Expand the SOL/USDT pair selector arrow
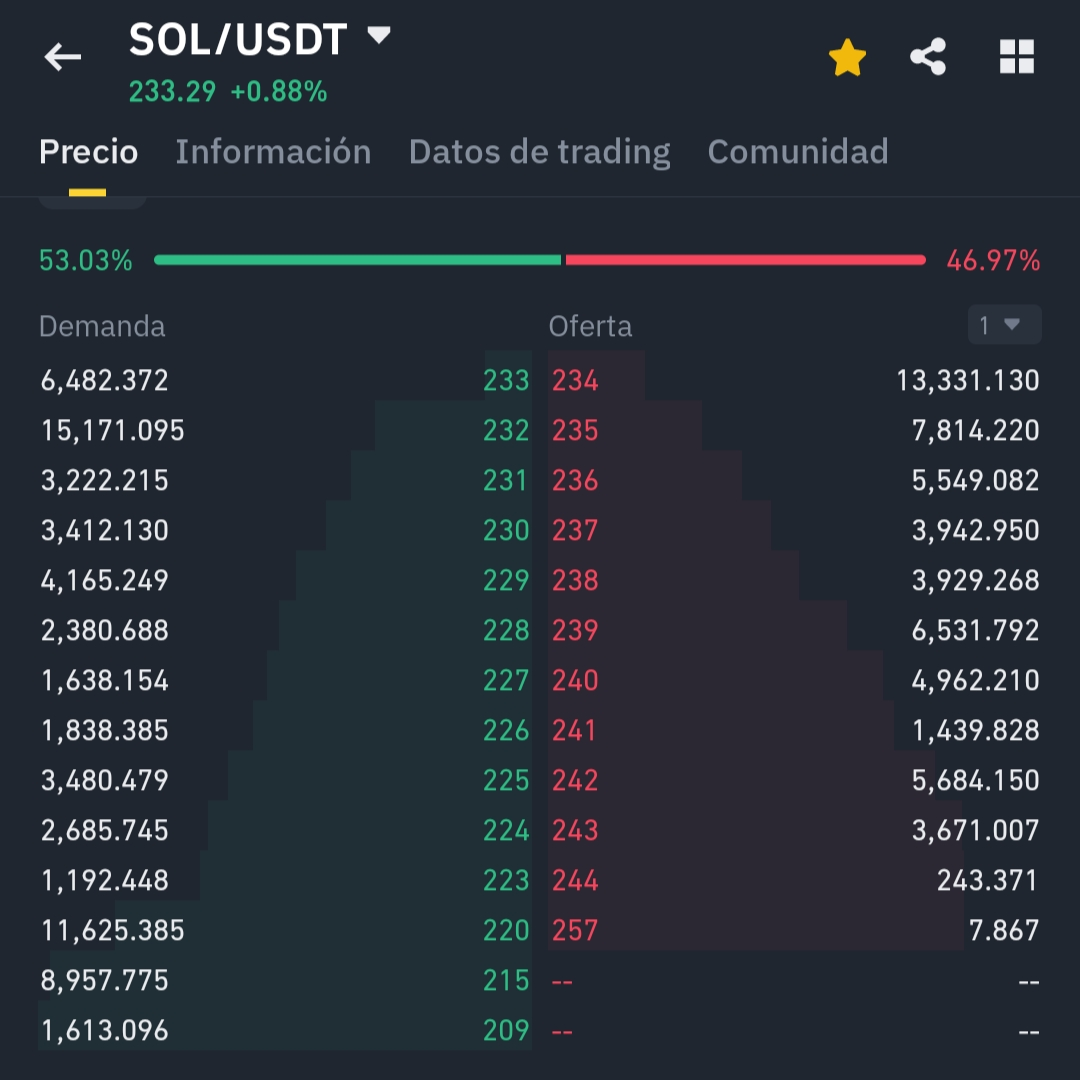The height and width of the screenshot is (1080, 1080). tap(379, 37)
